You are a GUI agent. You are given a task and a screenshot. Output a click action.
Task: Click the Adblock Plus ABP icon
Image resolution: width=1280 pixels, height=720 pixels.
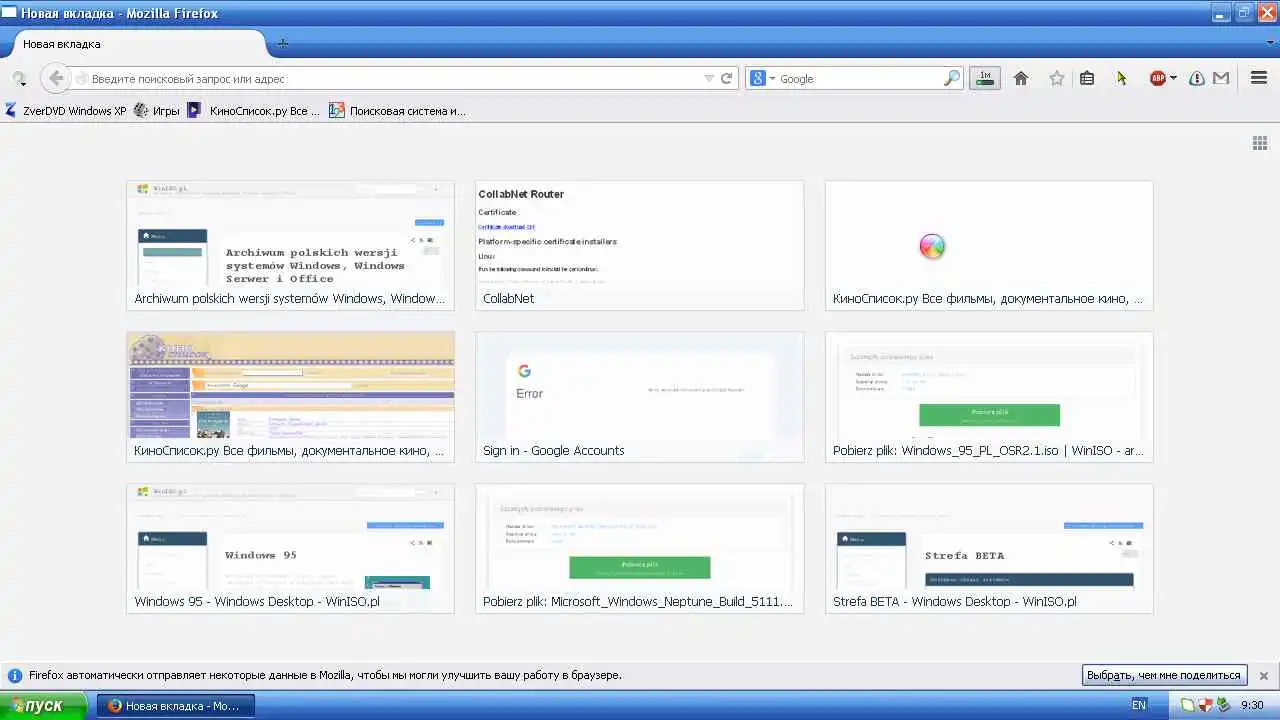1157,78
